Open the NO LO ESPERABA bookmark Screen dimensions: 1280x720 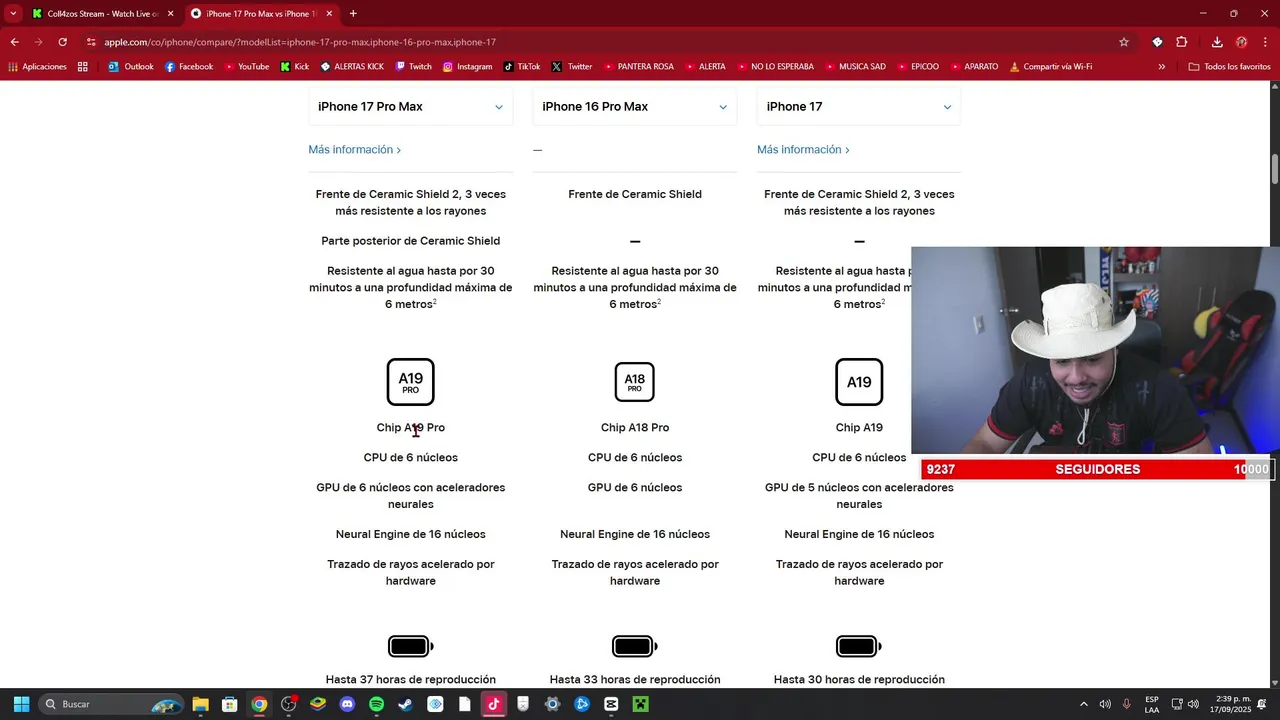click(x=776, y=67)
